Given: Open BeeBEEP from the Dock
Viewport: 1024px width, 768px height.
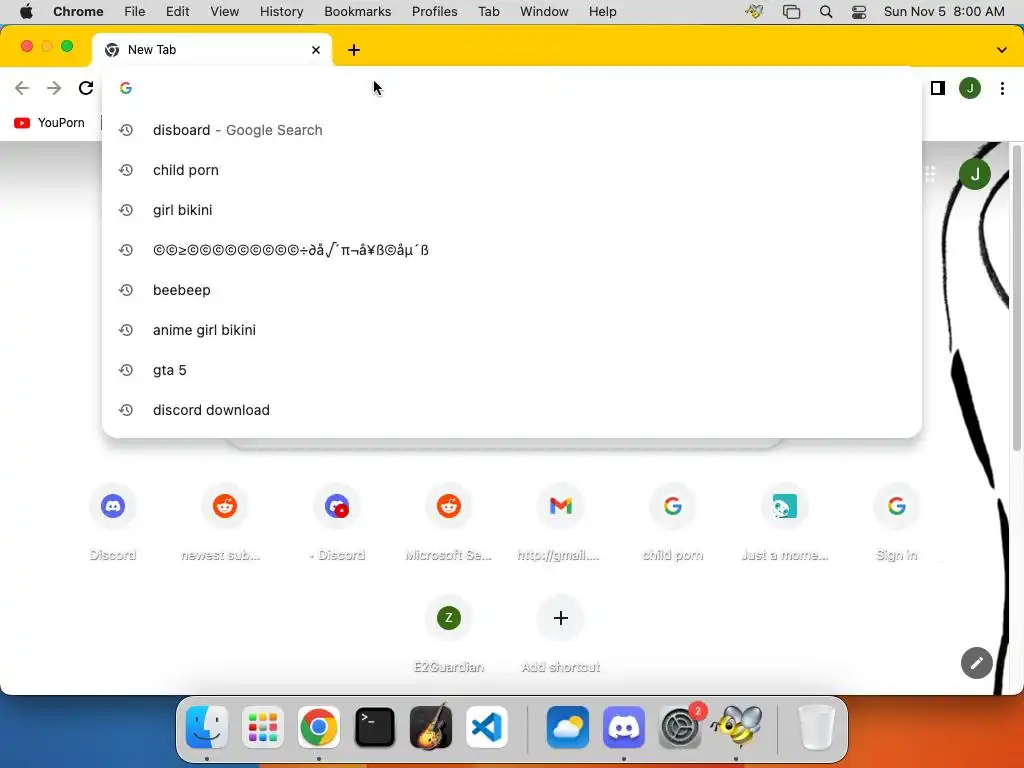Looking at the screenshot, I should point(736,727).
